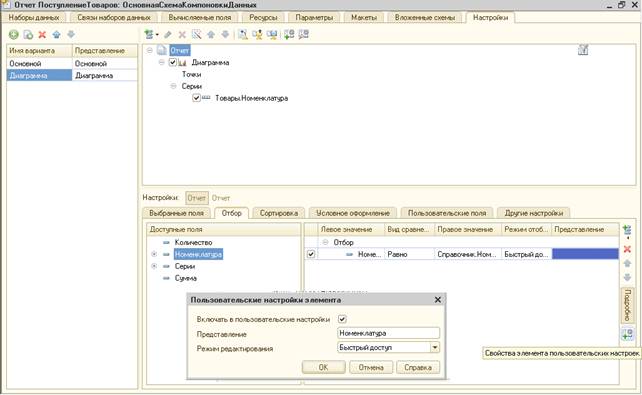Switch to the Наборы данных tab

pyautogui.click(x=34, y=18)
